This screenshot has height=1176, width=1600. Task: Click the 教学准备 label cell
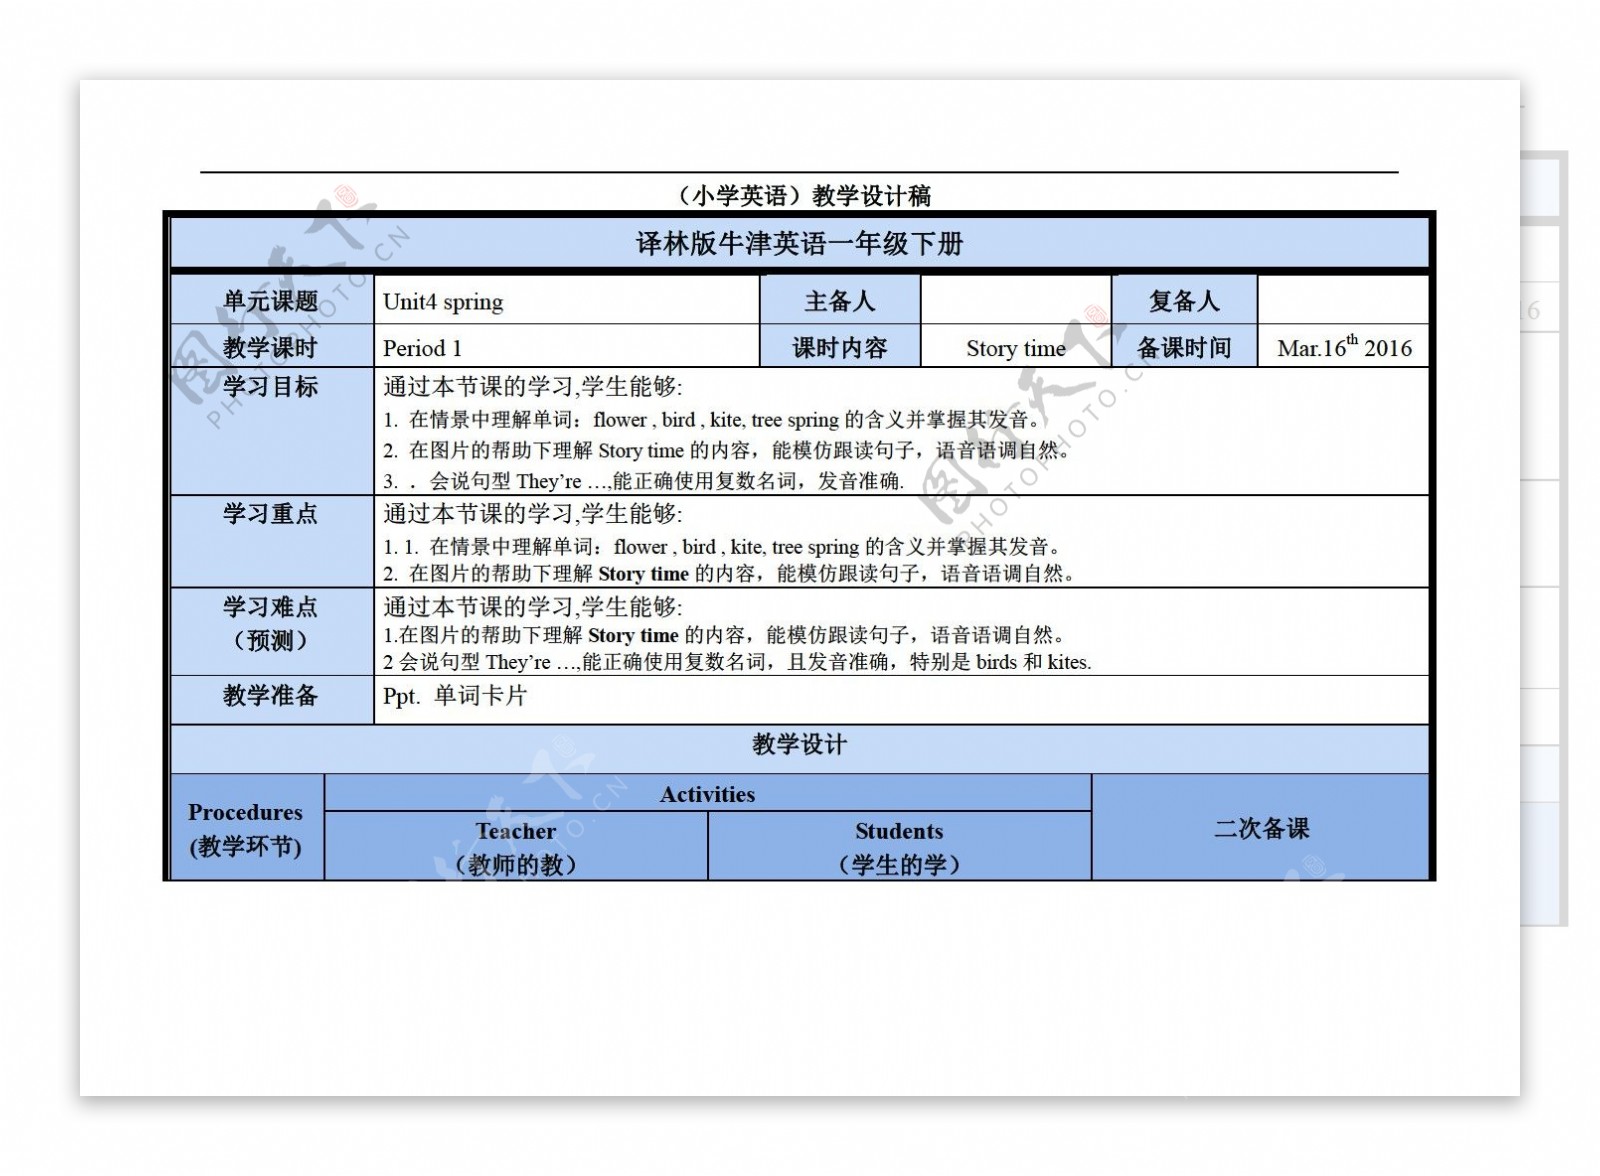pyautogui.click(x=271, y=699)
